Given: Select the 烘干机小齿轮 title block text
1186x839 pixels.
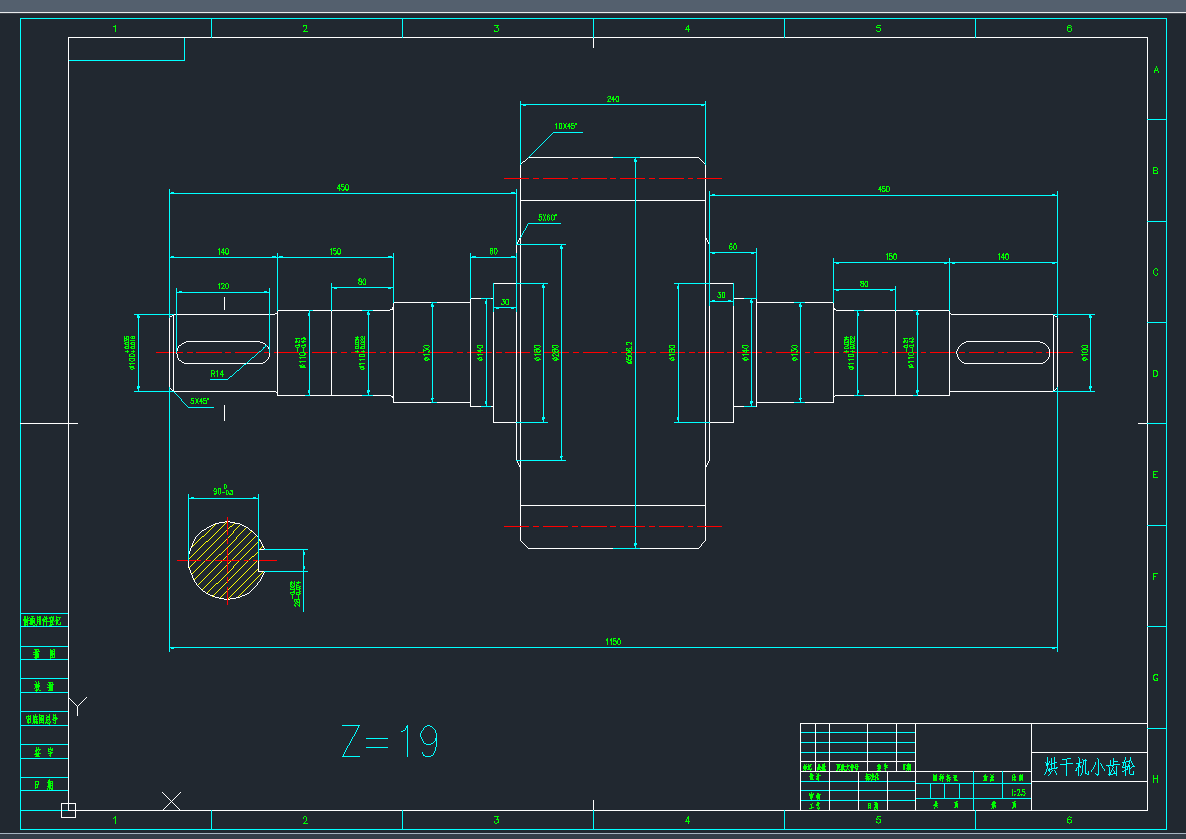Looking at the screenshot, I should [x=1089, y=767].
